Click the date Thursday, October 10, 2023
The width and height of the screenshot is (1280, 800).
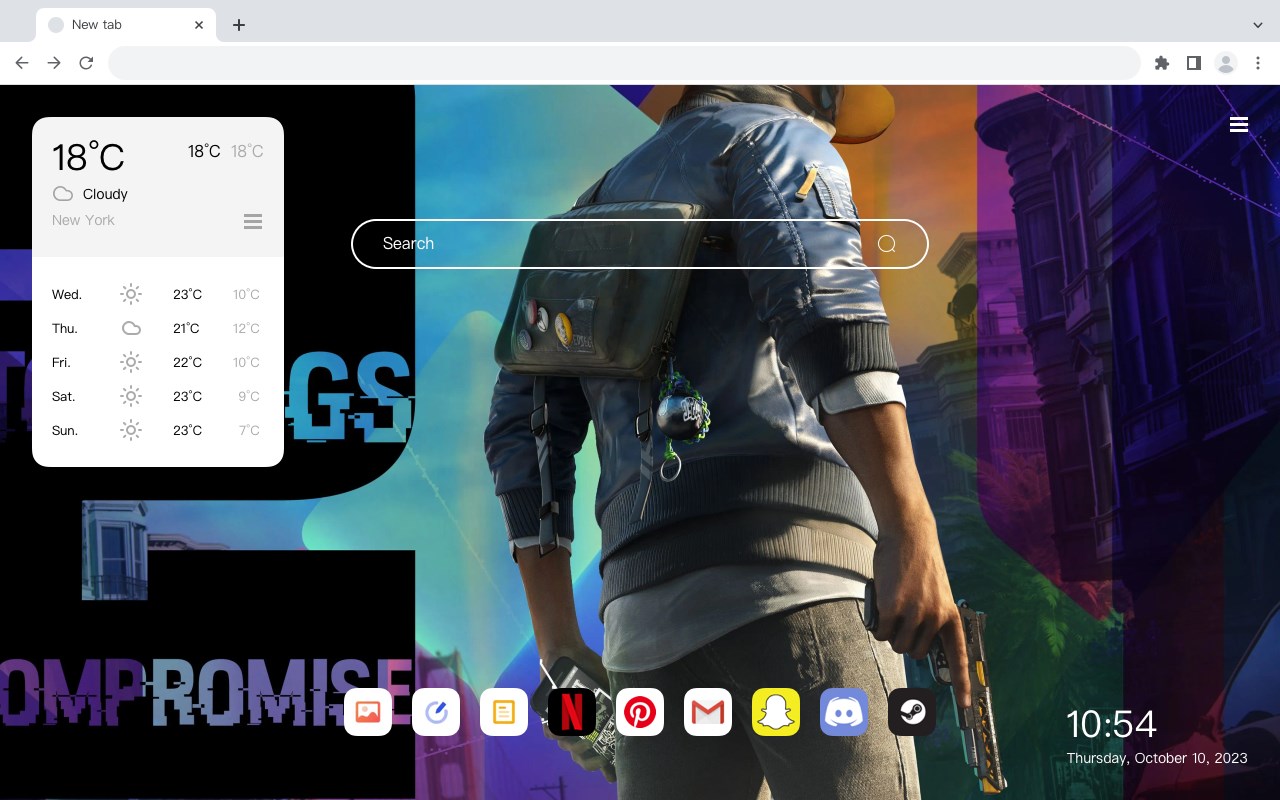pos(1157,758)
